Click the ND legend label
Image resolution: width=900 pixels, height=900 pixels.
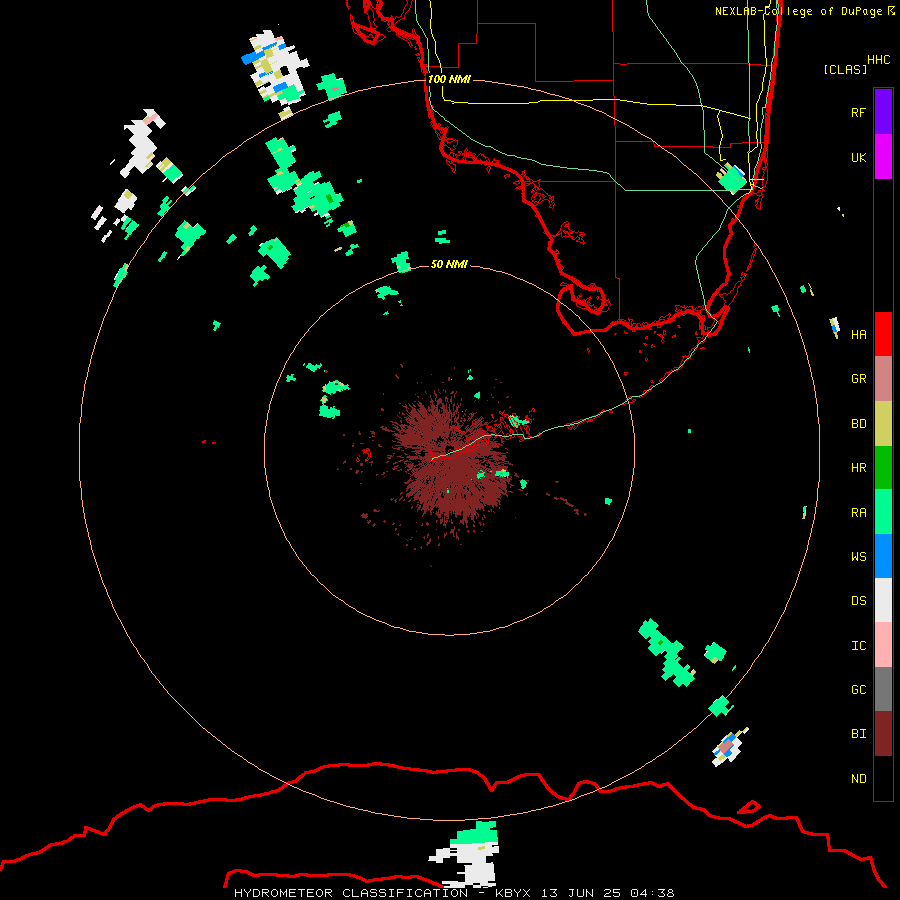[858, 779]
